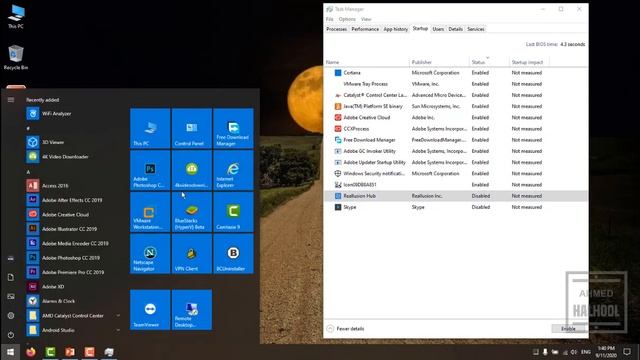Open Pictures in the start menu sidebar
The image size is (640, 360).
11,296
